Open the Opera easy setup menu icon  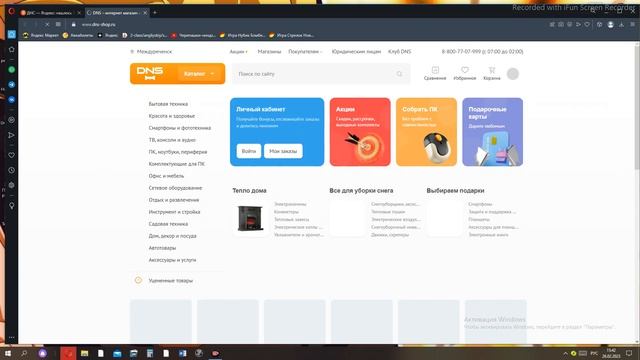tap(632, 24)
